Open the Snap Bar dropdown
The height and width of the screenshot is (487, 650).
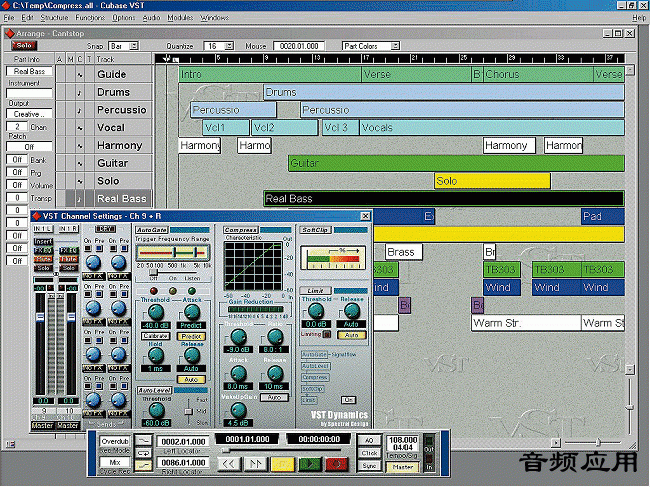(x=123, y=46)
